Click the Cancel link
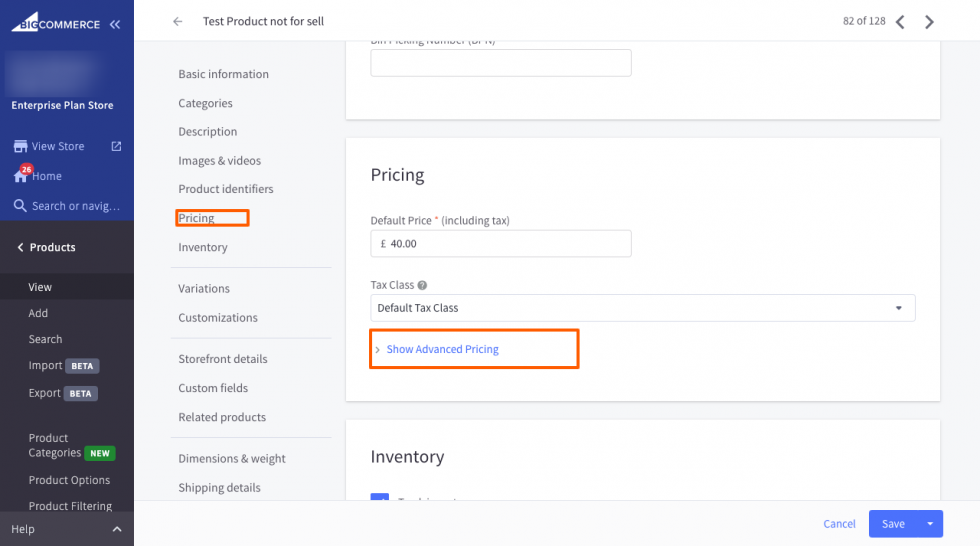Image resolution: width=980 pixels, height=546 pixels. [x=839, y=524]
